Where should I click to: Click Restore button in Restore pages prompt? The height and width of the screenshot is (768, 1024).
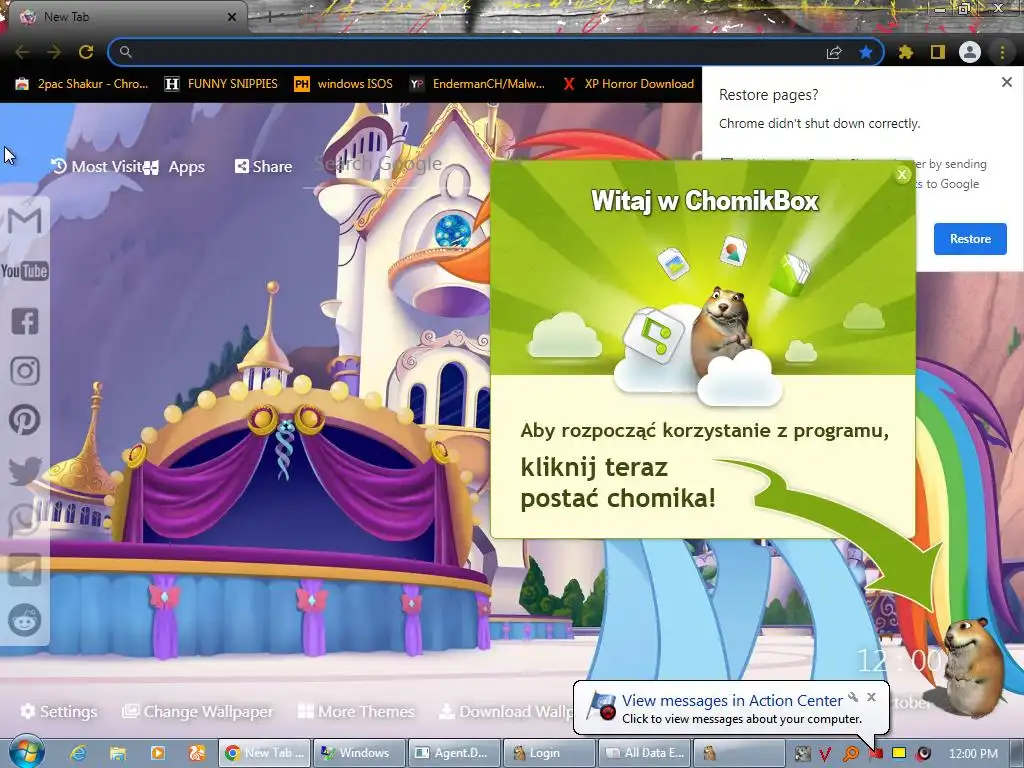coord(970,239)
